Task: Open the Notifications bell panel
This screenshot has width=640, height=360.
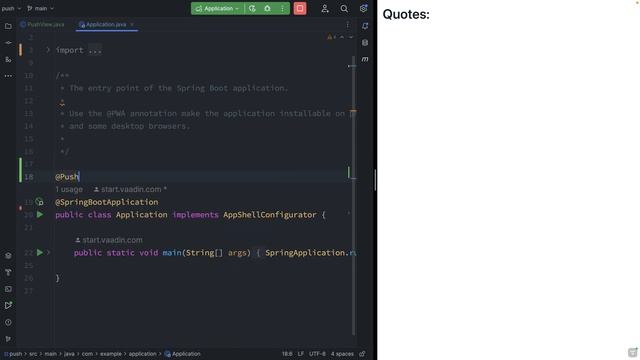Action: [x=365, y=26]
